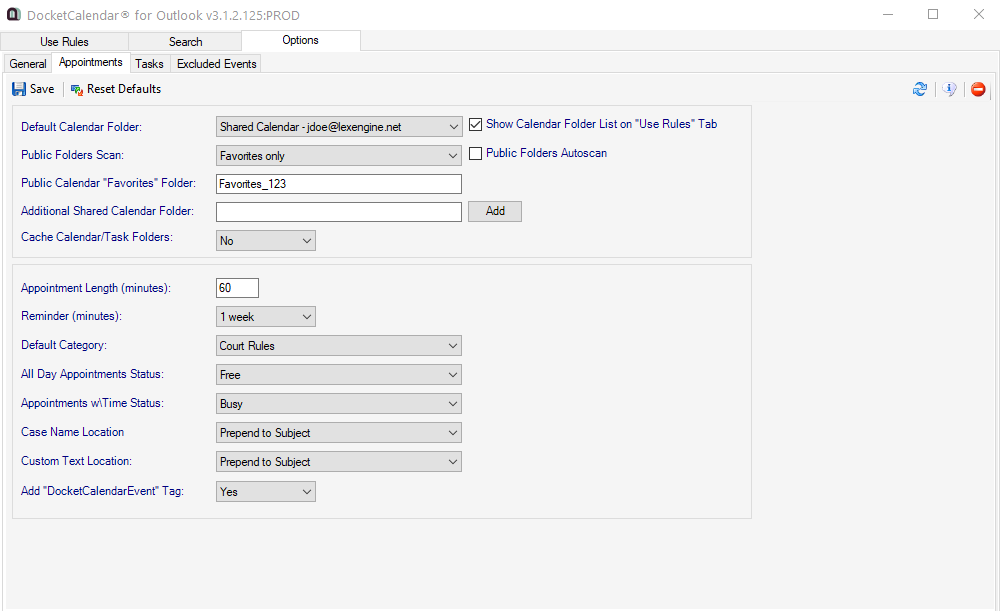Open the Reminder minutes dropdown
The image size is (1000, 611).
[x=266, y=317]
